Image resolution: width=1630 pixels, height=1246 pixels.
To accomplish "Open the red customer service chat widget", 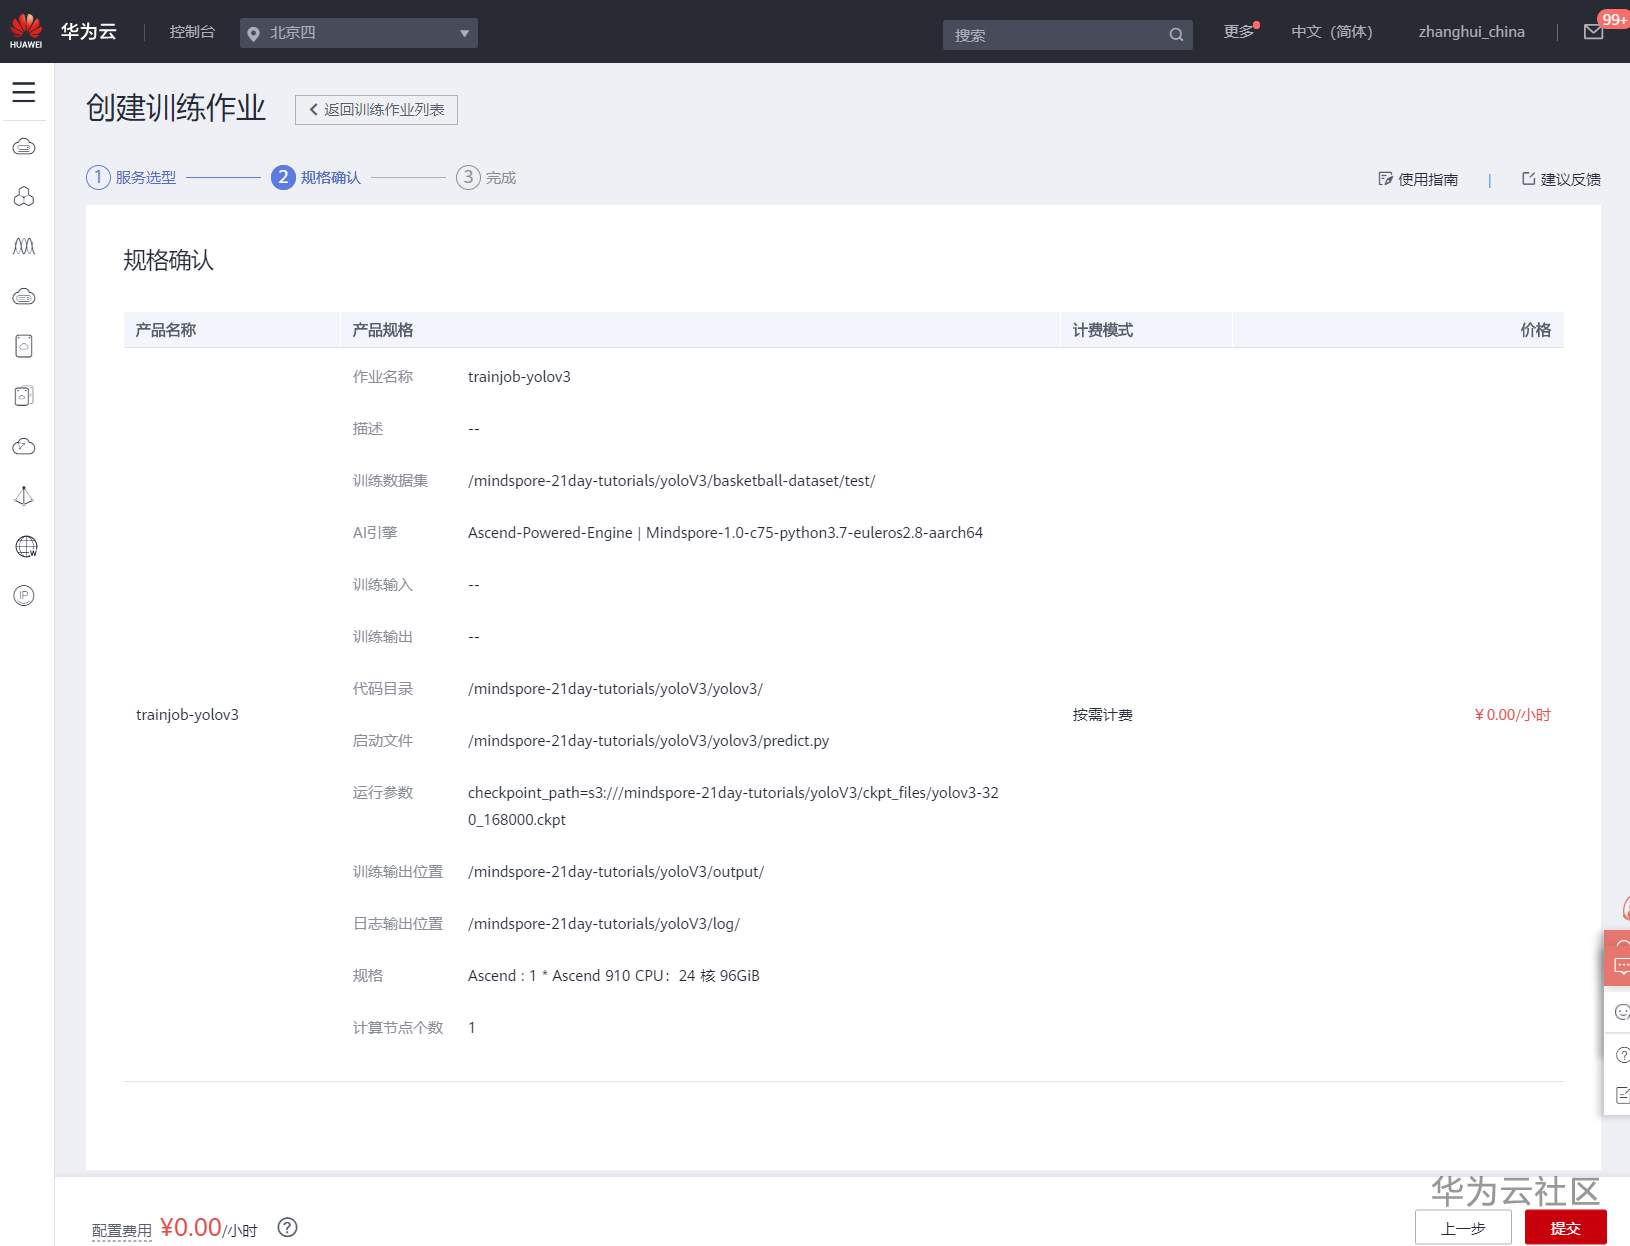I will point(1618,956).
